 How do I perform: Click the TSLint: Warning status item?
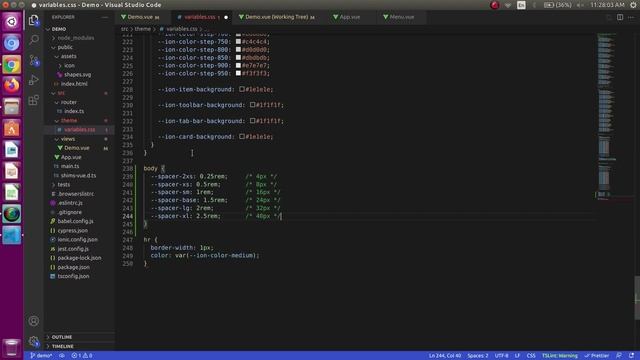(x=560, y=356)
